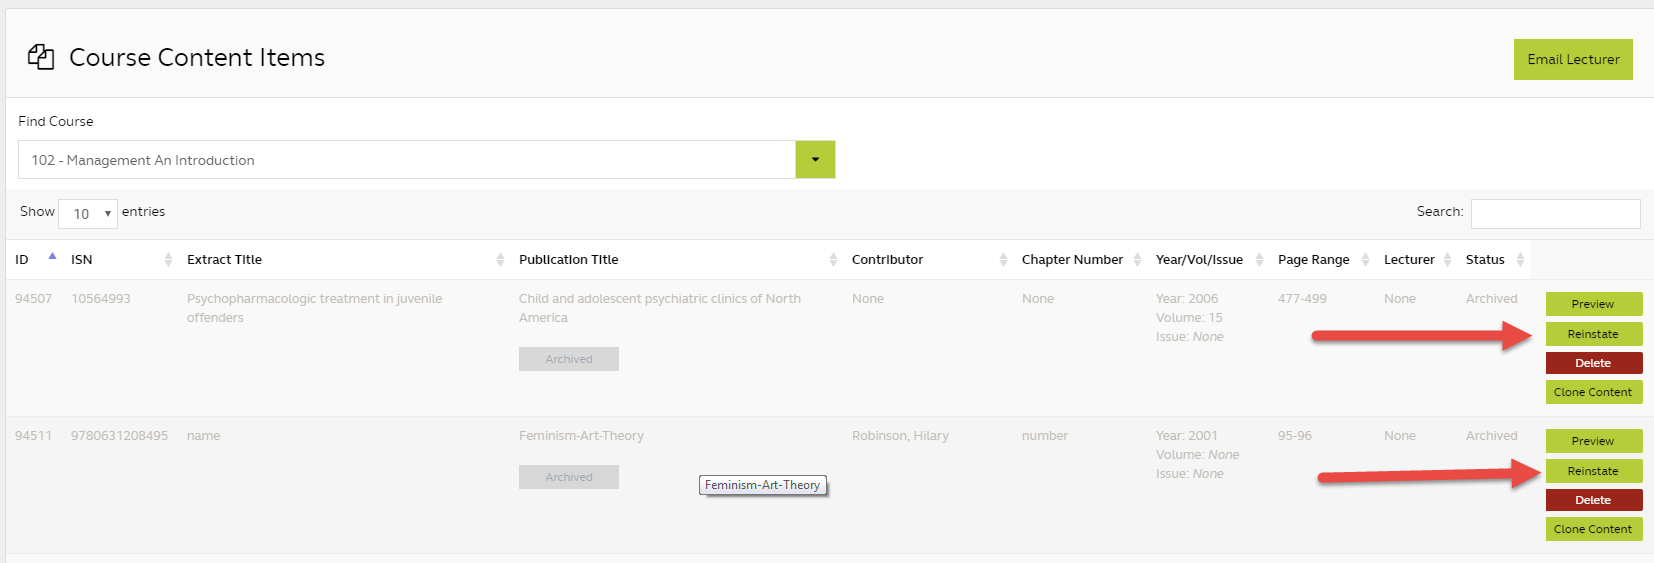Focus the Search input field

click(1555, 214)
